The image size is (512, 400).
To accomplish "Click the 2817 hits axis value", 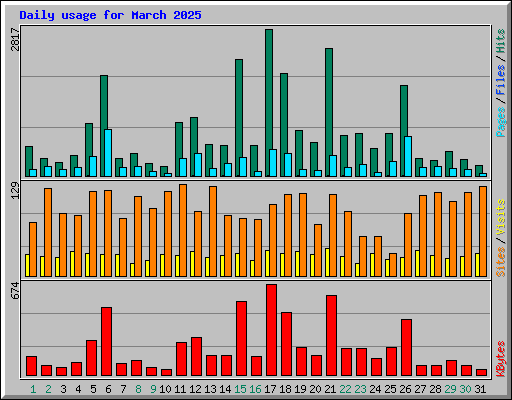I will click(15, 39).
